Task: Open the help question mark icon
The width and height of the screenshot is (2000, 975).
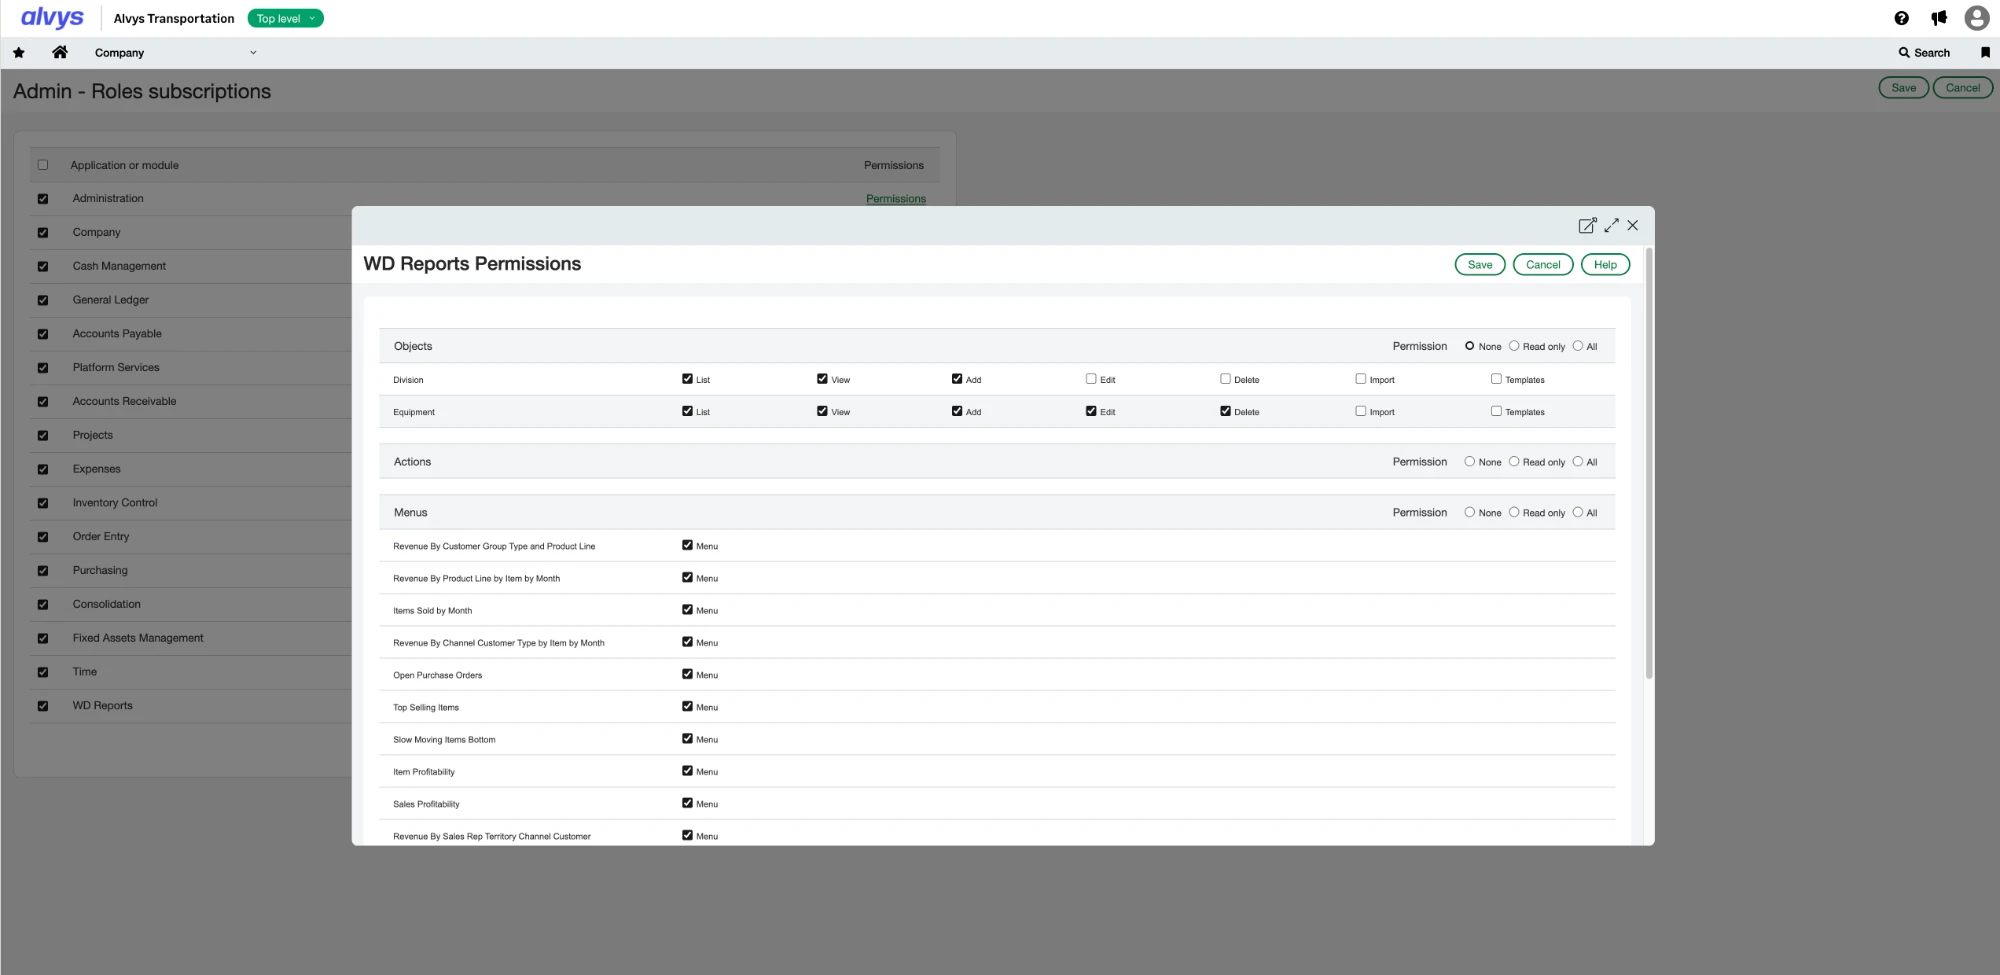Action: tap(1901, 18)
